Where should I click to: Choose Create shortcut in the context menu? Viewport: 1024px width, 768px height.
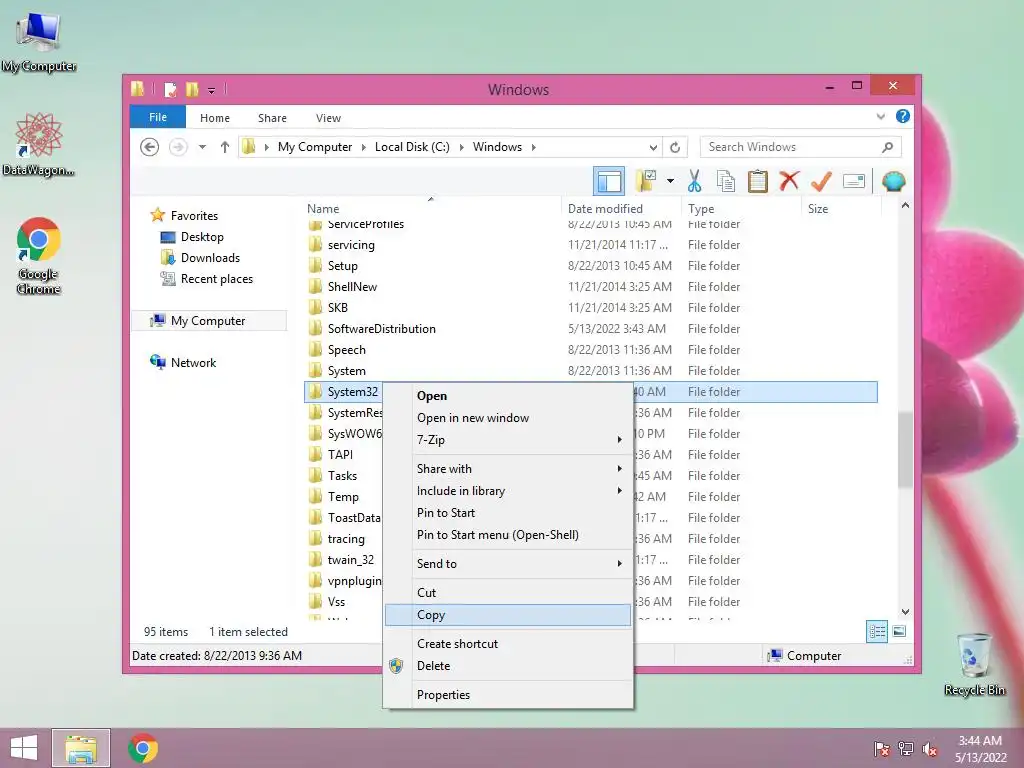[507, 643]
